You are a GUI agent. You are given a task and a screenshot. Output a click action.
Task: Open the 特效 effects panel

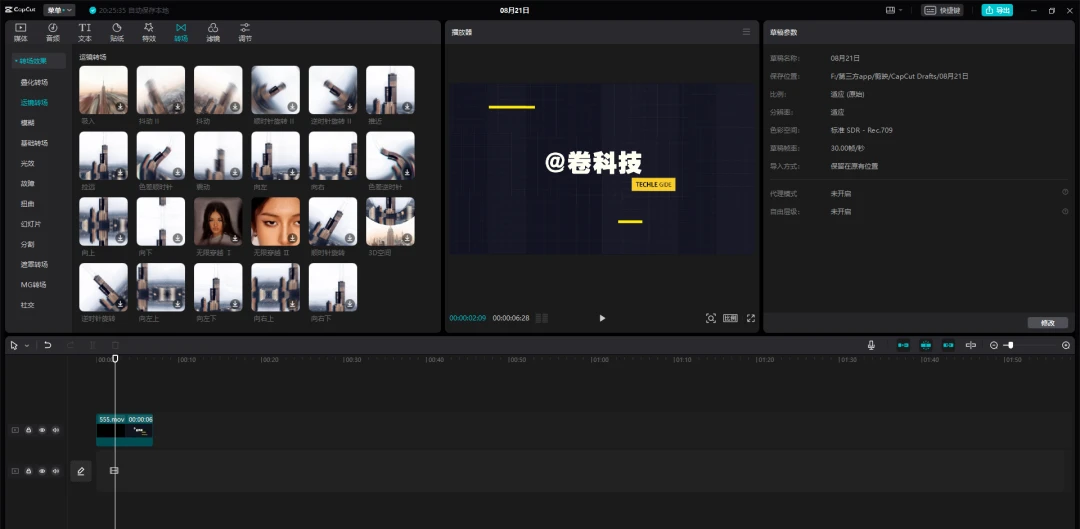click(x=149, y=32)
